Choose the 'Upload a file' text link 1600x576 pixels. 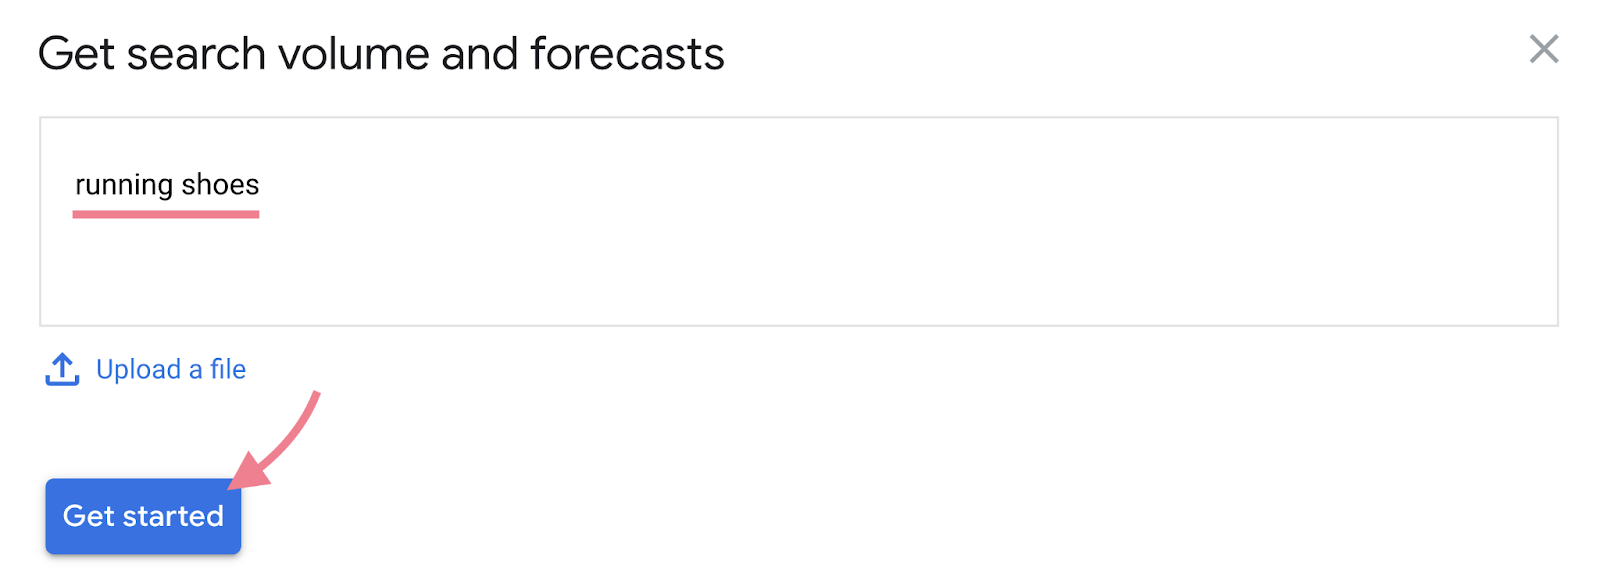pyautogui.click(x=170, y=369)
